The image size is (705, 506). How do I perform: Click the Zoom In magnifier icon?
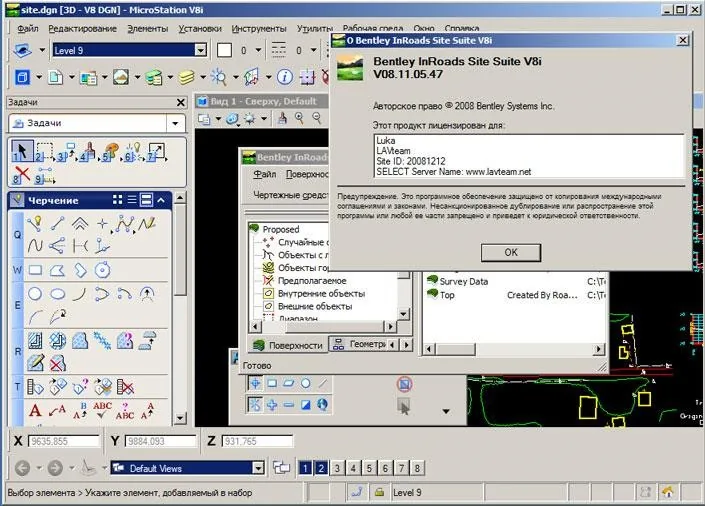click(299, 119)
